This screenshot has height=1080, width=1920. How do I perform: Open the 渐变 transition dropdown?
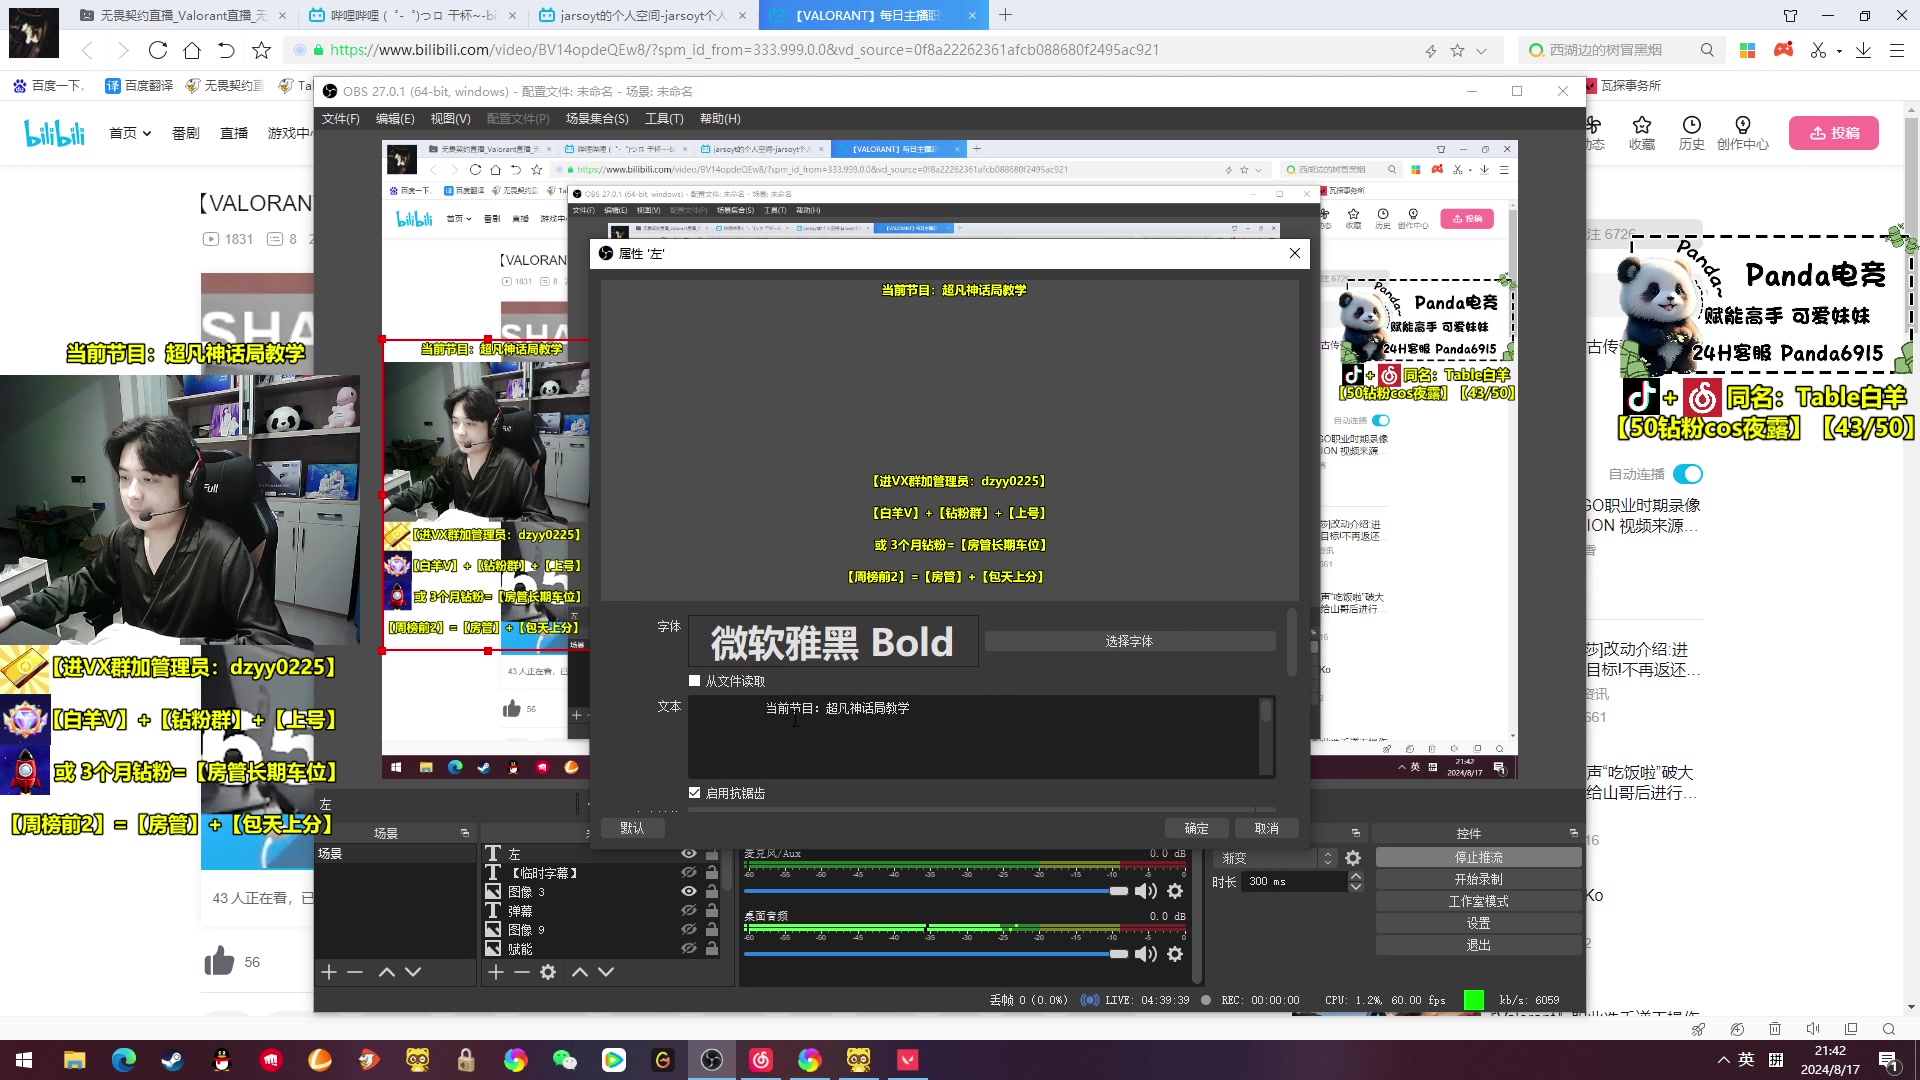point(1275,858)
